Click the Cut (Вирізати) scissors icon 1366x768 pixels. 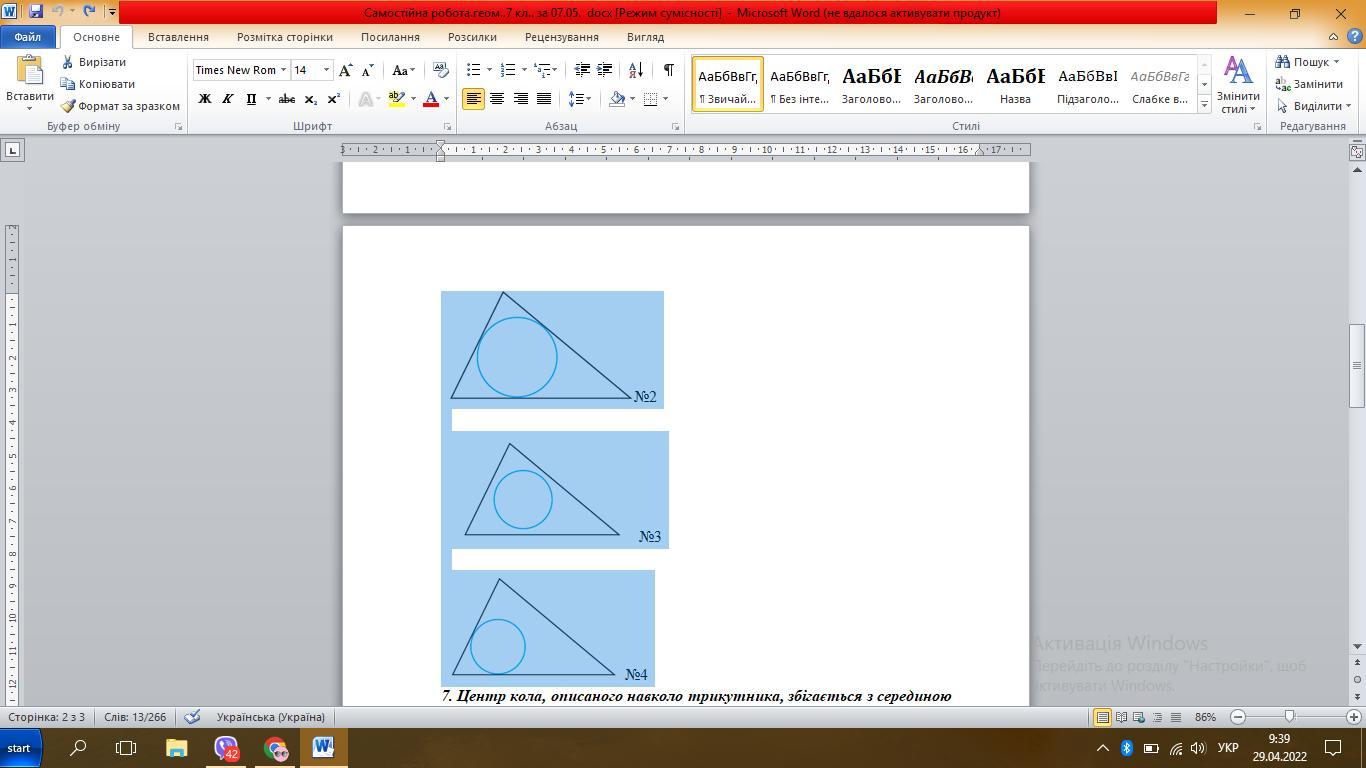click(x=68, y=62)
